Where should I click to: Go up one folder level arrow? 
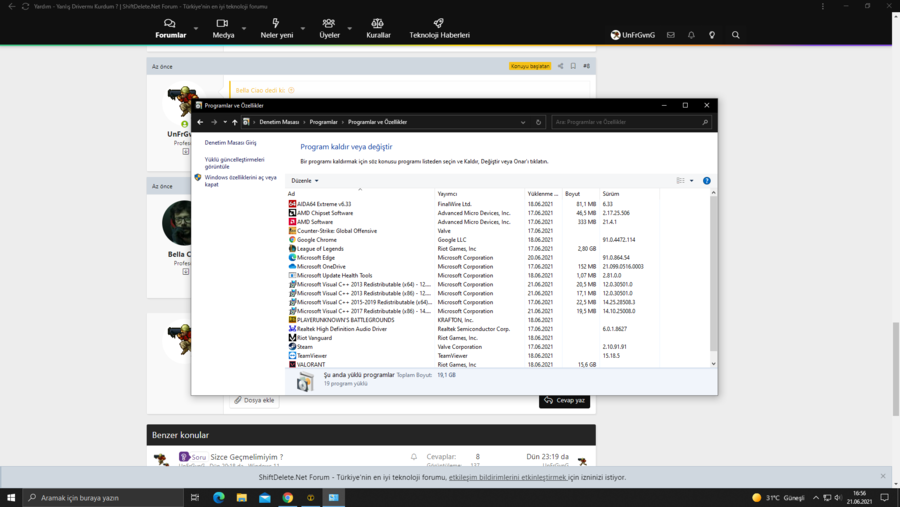point(235,122)
